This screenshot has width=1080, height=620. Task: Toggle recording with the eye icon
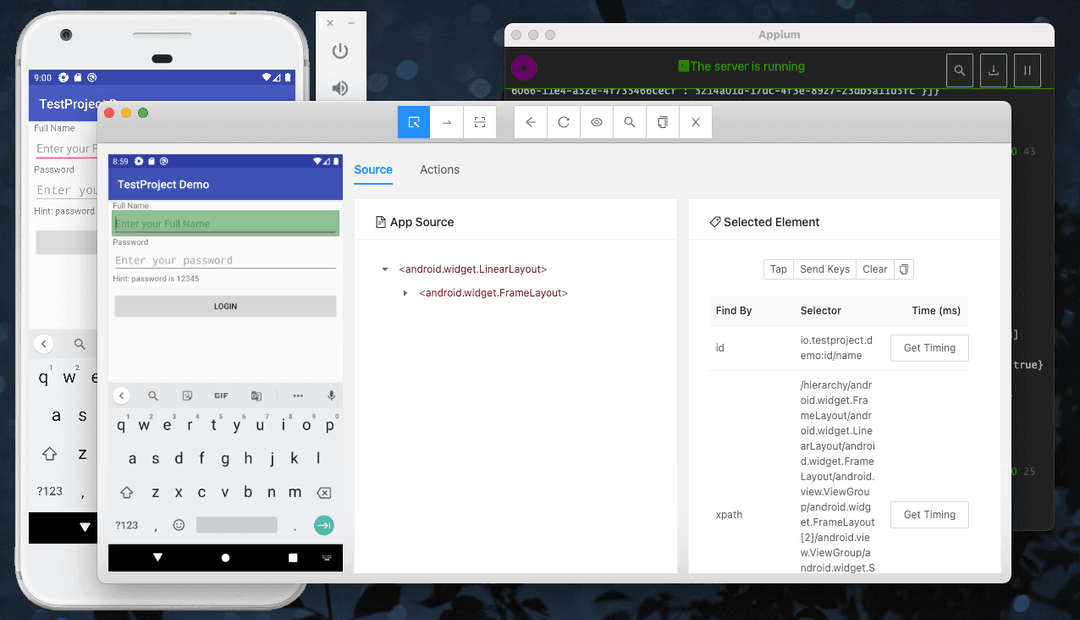click(597, 122)
